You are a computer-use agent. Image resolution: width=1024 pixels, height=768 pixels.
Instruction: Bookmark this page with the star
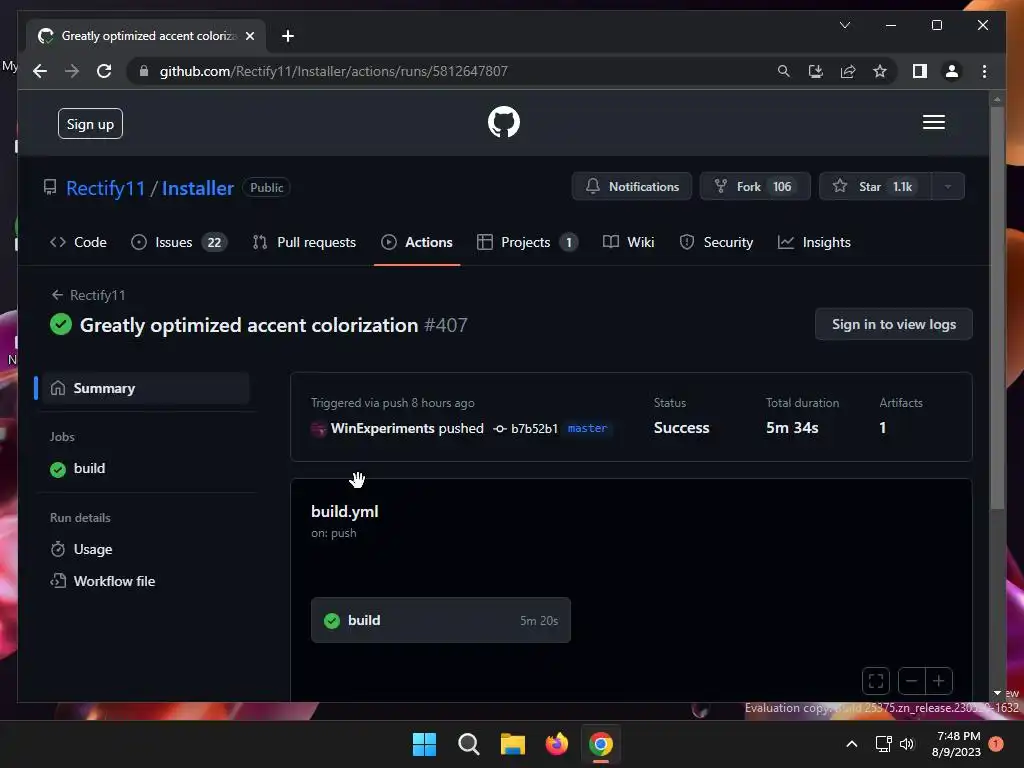(880, 71)
